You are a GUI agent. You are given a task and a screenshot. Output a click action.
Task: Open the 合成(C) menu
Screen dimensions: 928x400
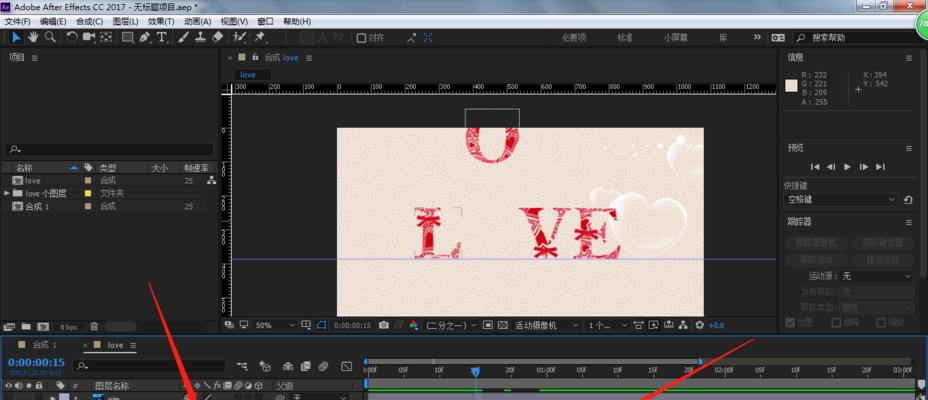[89, 21]
